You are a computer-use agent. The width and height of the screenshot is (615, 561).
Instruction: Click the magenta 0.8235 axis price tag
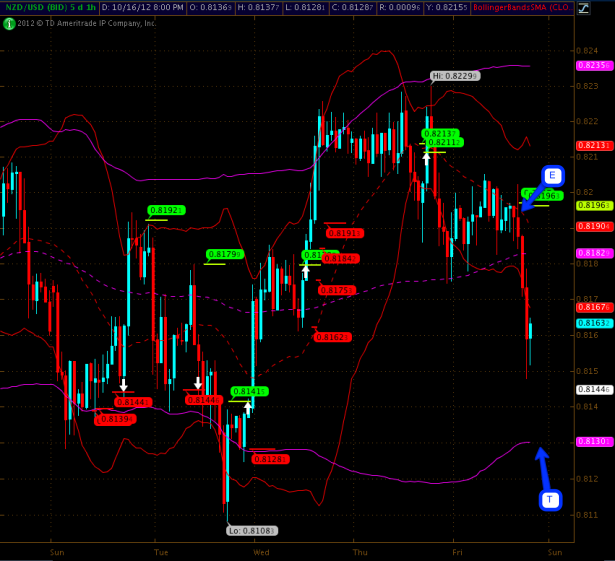[593, 64]
